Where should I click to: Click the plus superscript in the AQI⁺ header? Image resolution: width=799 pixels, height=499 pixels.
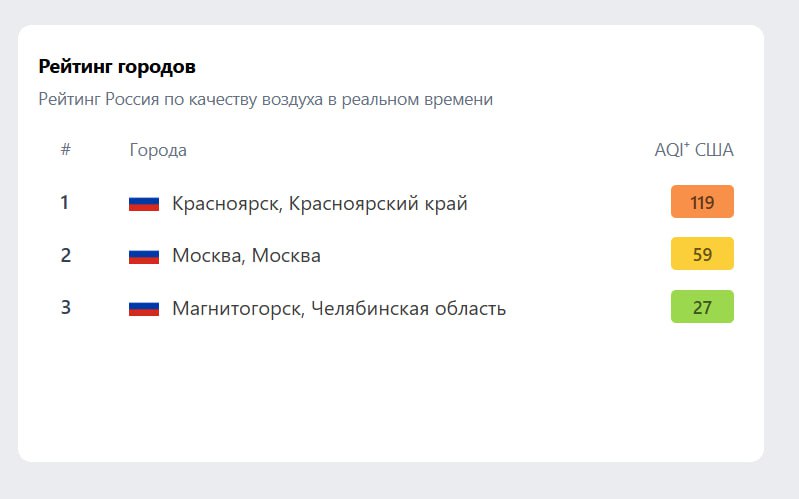[687, 146]
